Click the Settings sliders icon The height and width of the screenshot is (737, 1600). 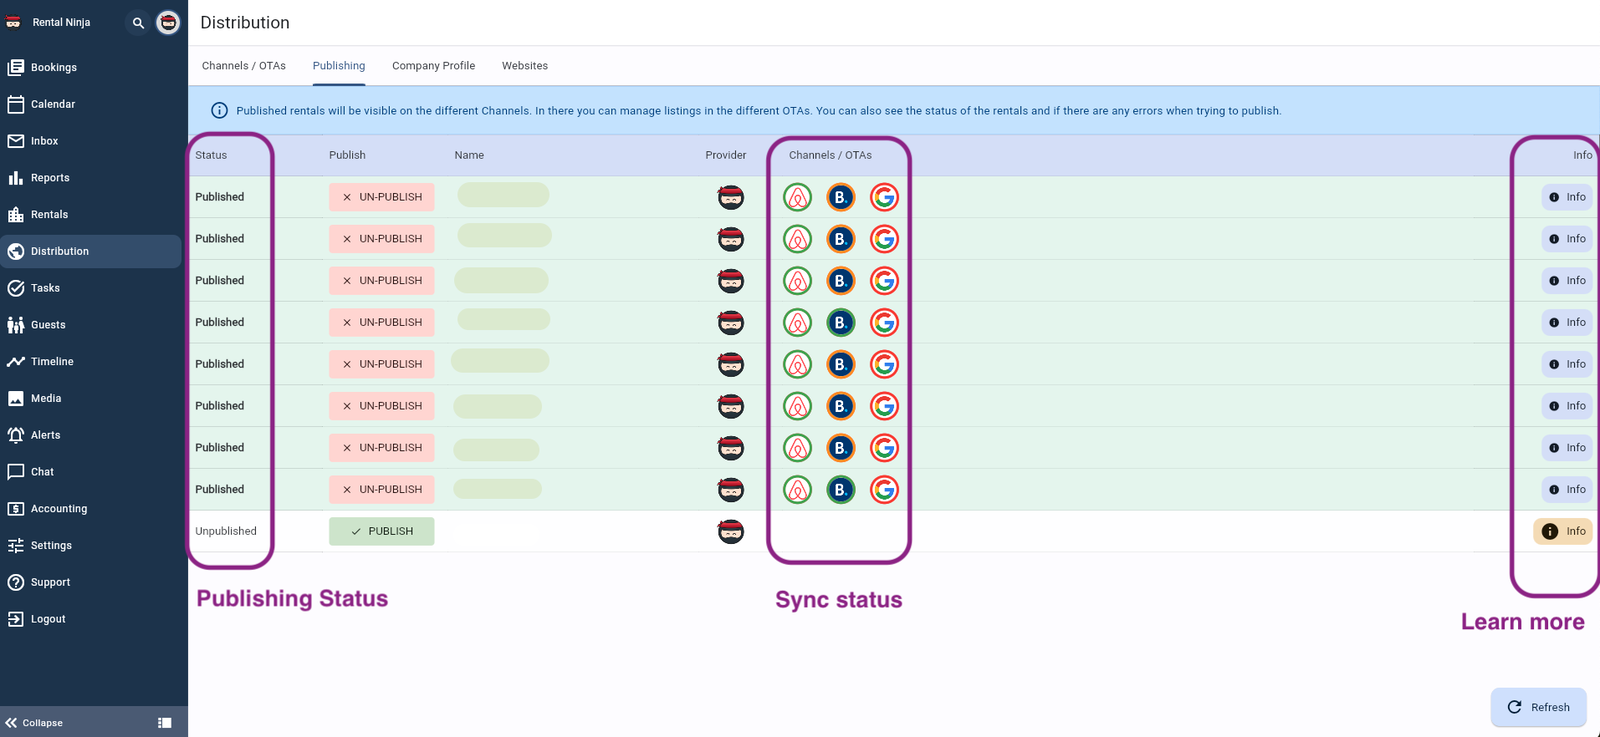tap(16, 545)
